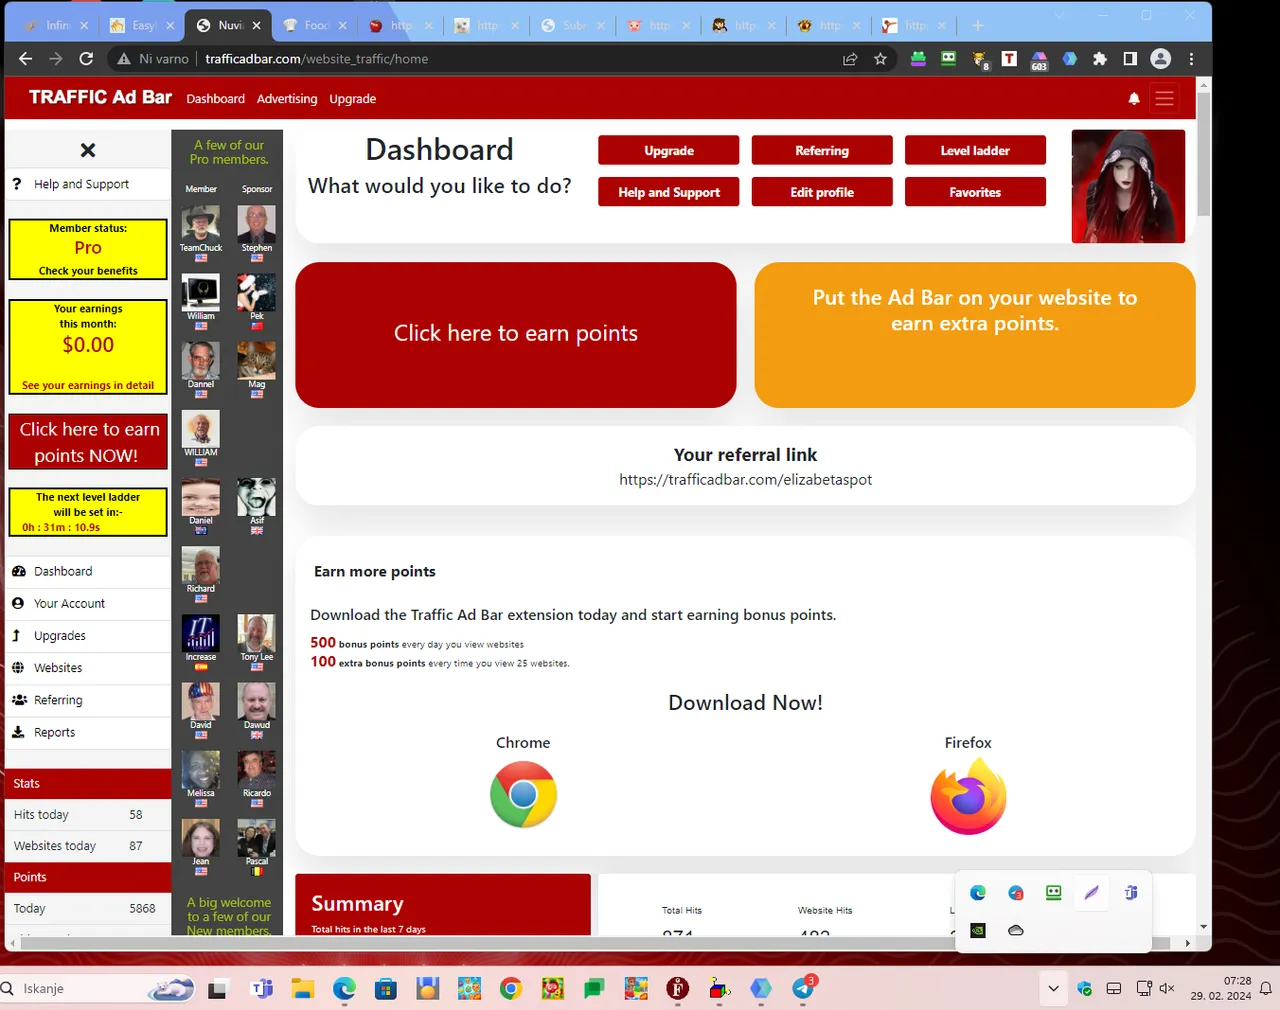1280x1010 pixels.
Task: Open Reports in the sidebar
Action: click(x=88, y=732)
